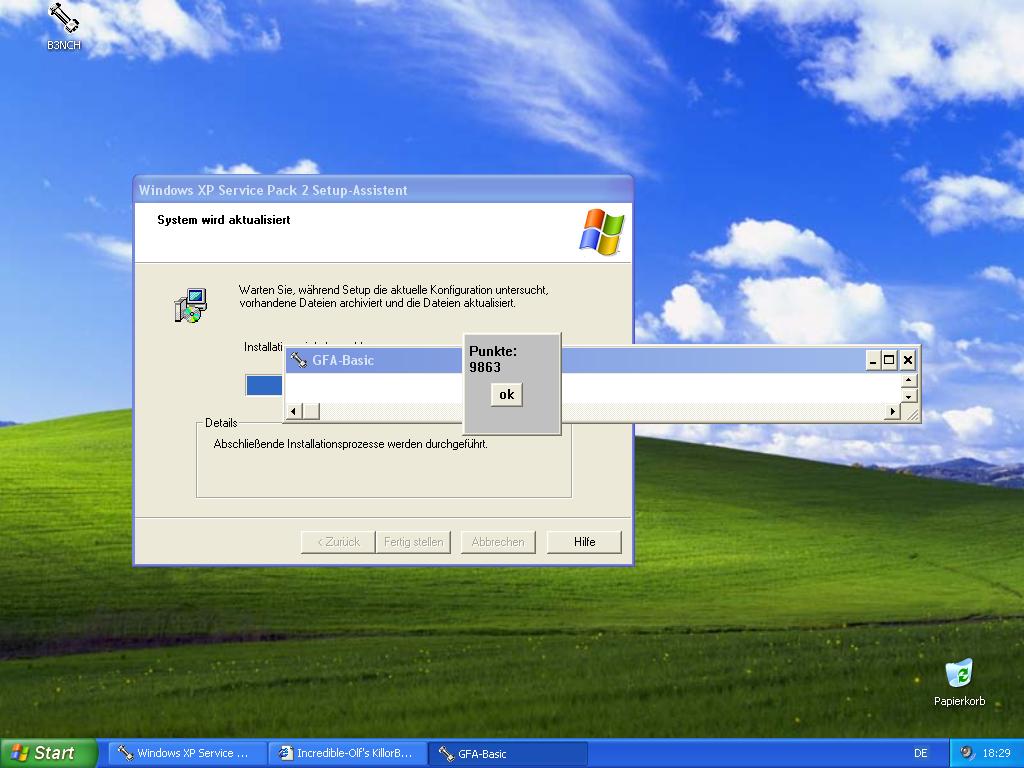1024x768 pixels.
Task: Click the 'Punkte: 9863' score text
Action: pos(493,359)
